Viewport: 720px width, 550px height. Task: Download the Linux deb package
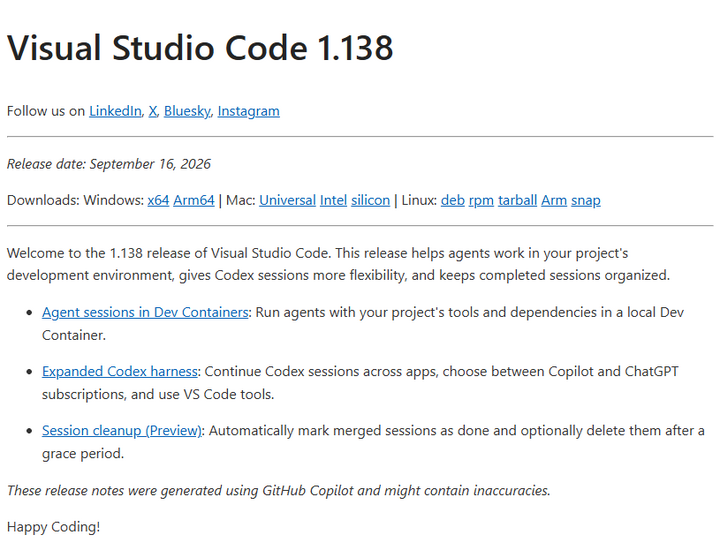[x=453, y=200]
